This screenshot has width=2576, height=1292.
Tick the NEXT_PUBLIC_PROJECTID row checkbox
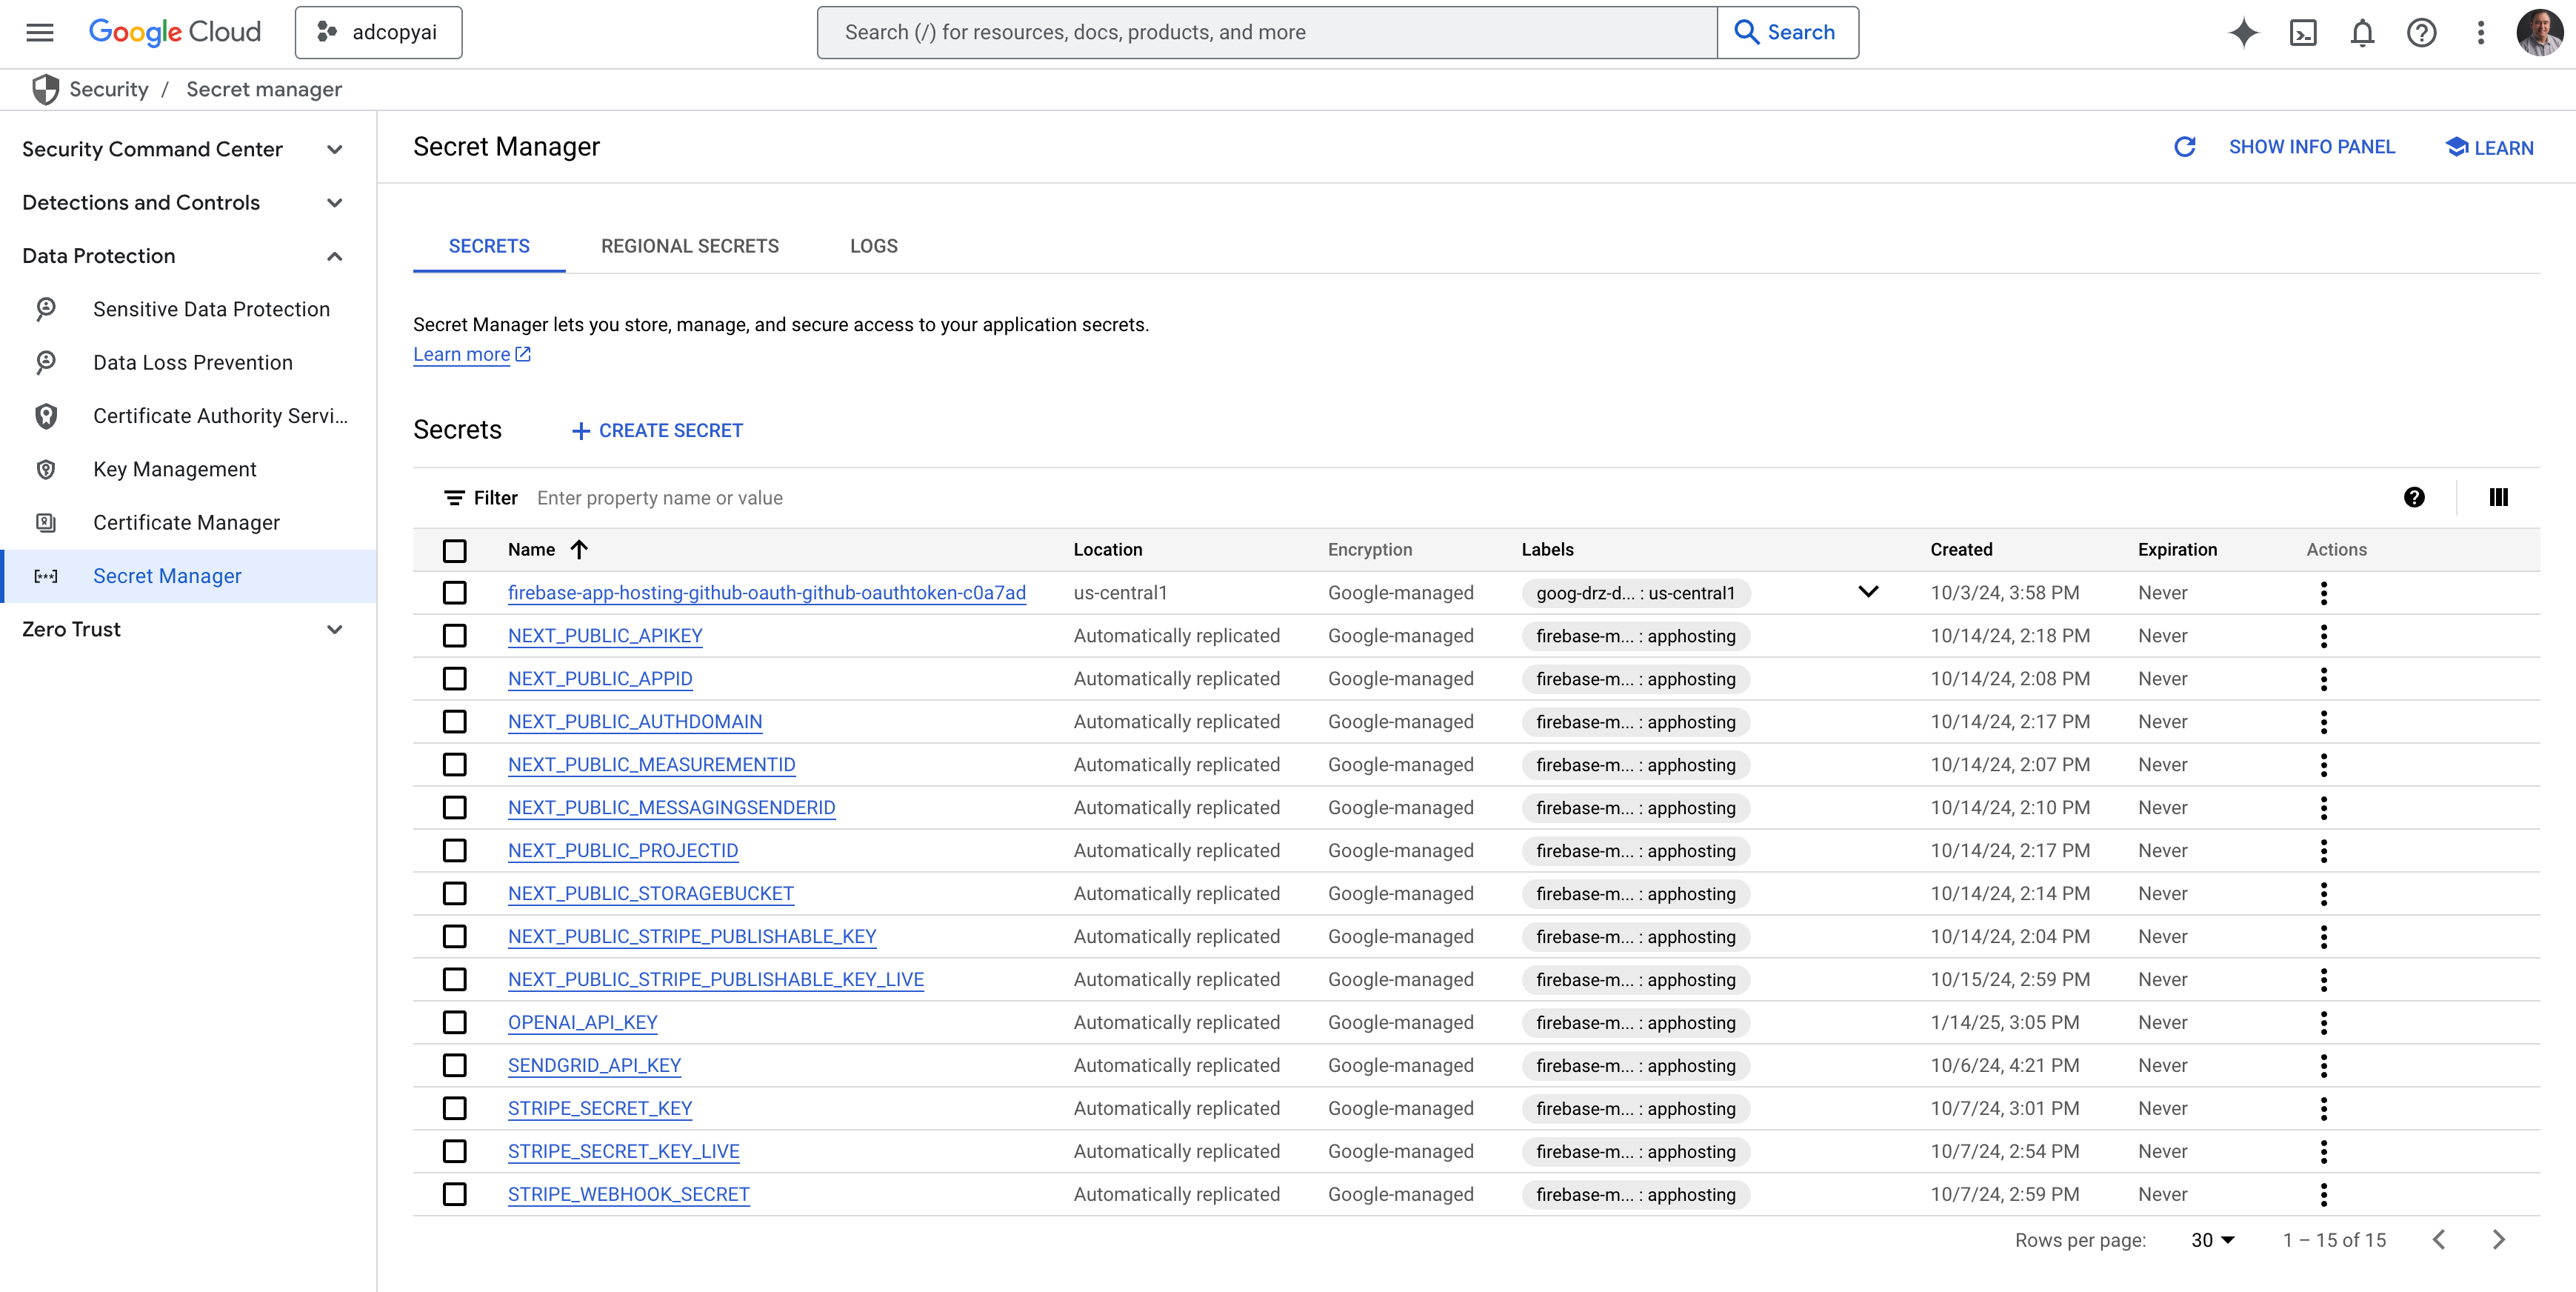click(x=455, y=851)
